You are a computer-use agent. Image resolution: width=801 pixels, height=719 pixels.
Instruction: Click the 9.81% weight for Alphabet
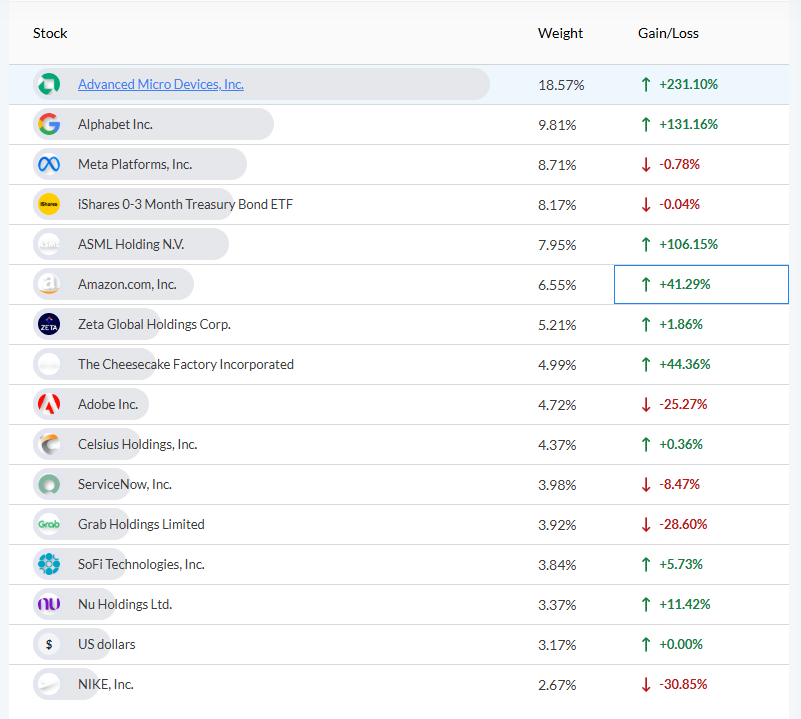[557, 125]
